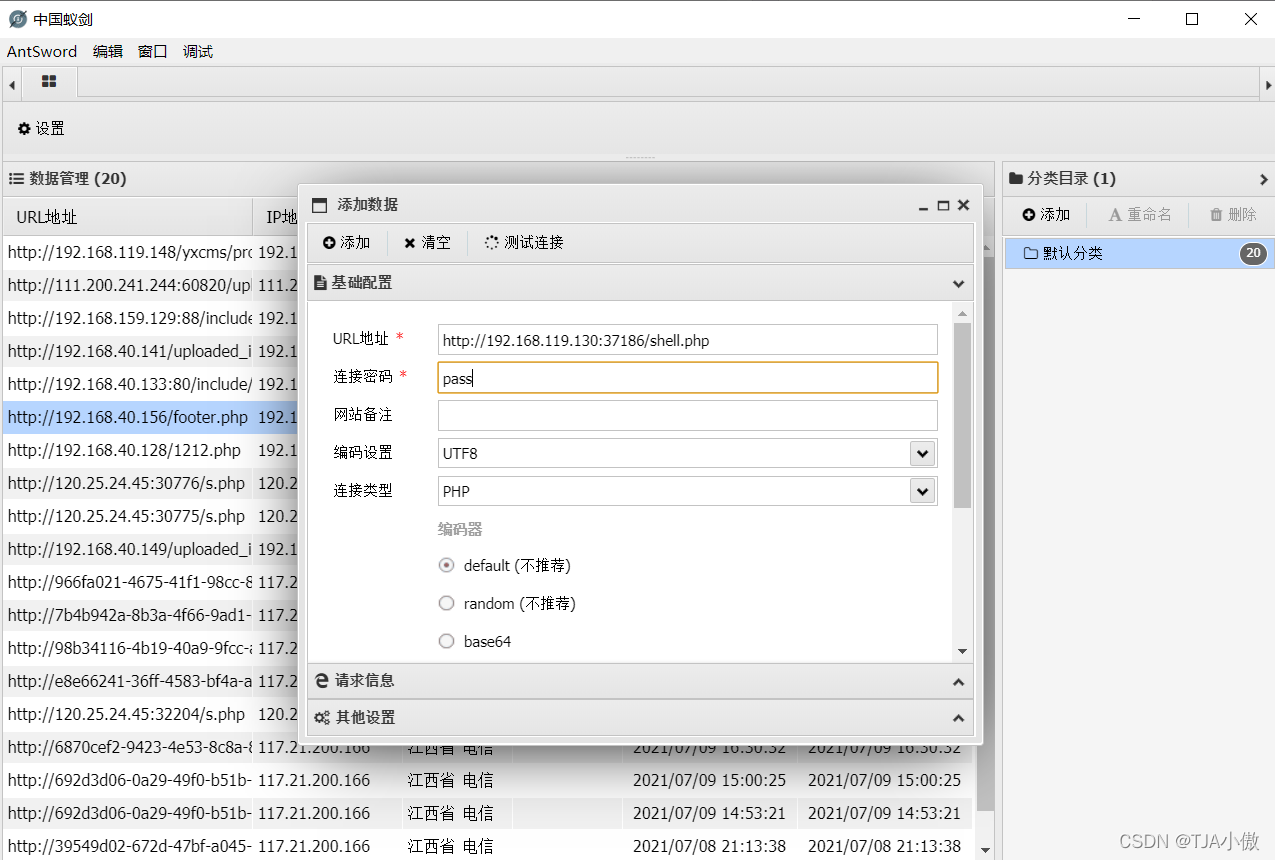This screenshot has height=860, width=1275.
Task: Minimize the 添加数据 dialog
Action: click(924, 206)
